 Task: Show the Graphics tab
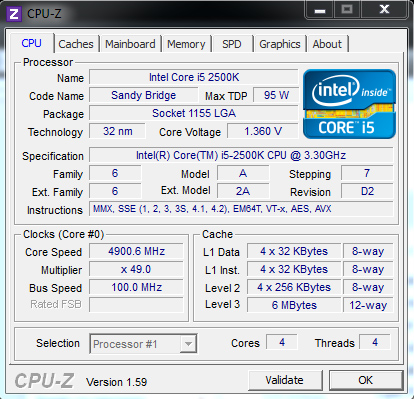(x=280, y=44)
